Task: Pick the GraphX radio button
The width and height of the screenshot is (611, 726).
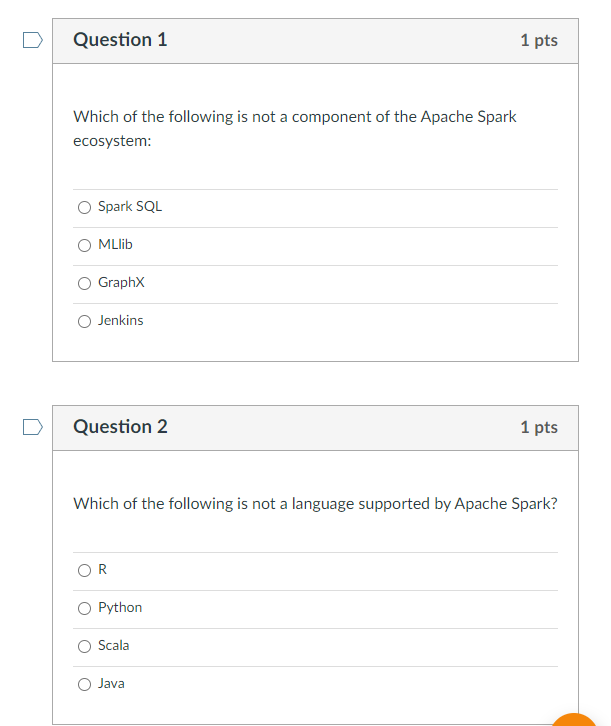Action: click(x=84, y=283)
